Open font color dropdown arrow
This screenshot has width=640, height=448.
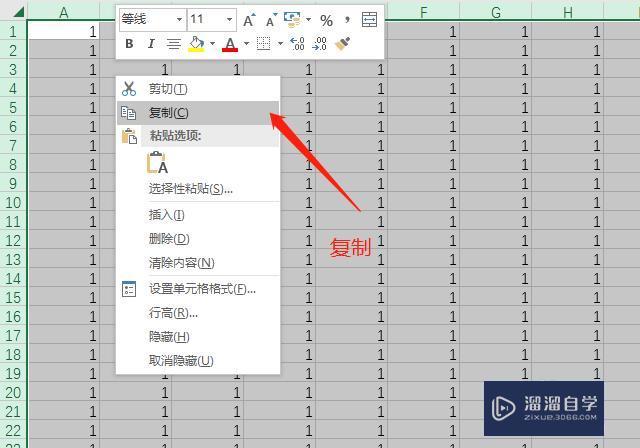coord(247,43)
